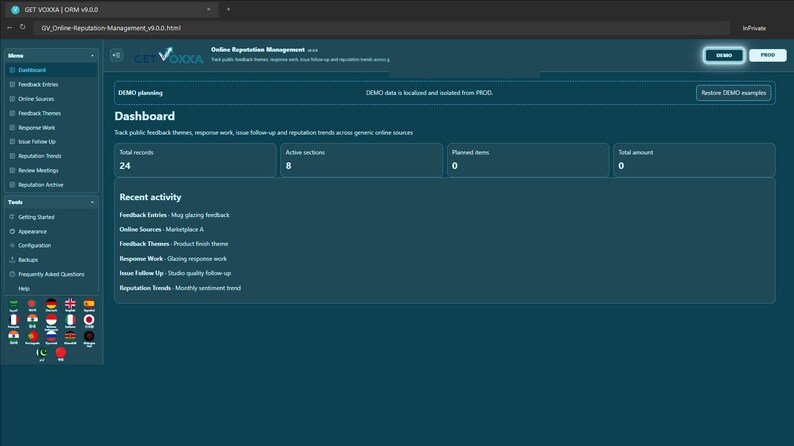
Task: Click the Dashboard page heading
Action: pos(144,116)
